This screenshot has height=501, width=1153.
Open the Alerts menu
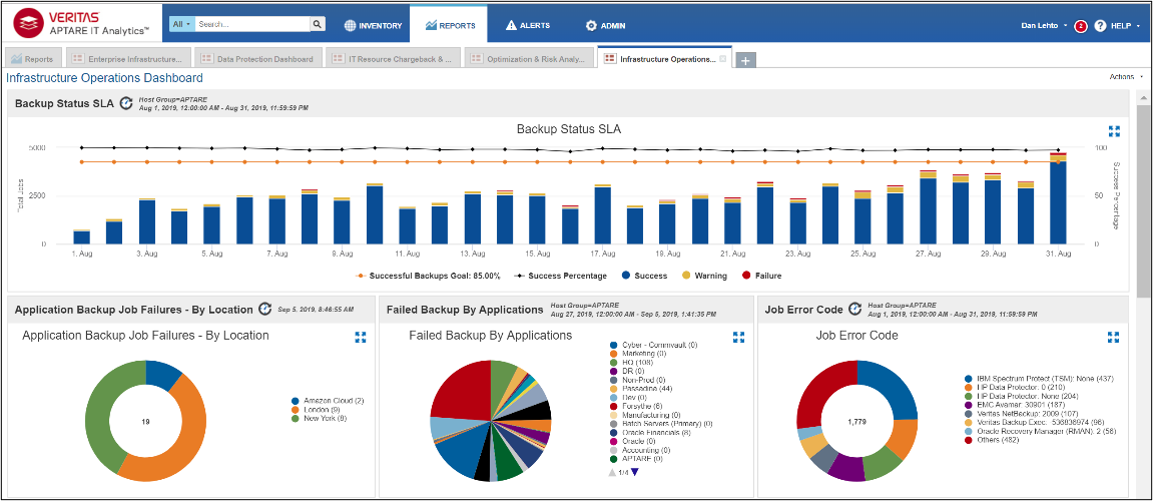(x=528, y=26)
